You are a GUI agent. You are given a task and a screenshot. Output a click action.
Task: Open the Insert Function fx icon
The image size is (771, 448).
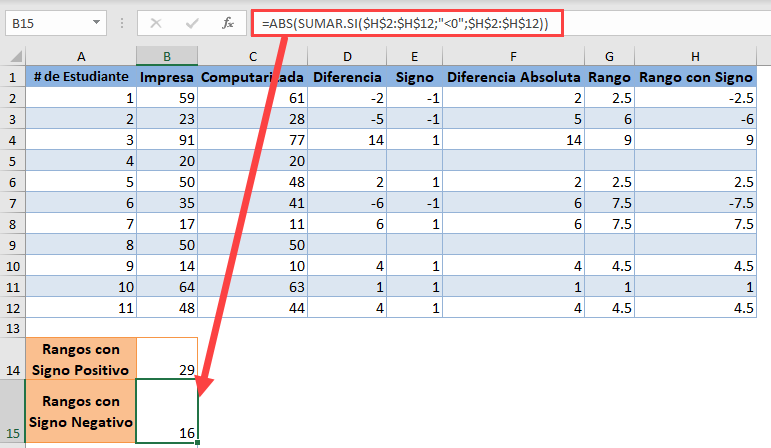[x=228, y=23]
